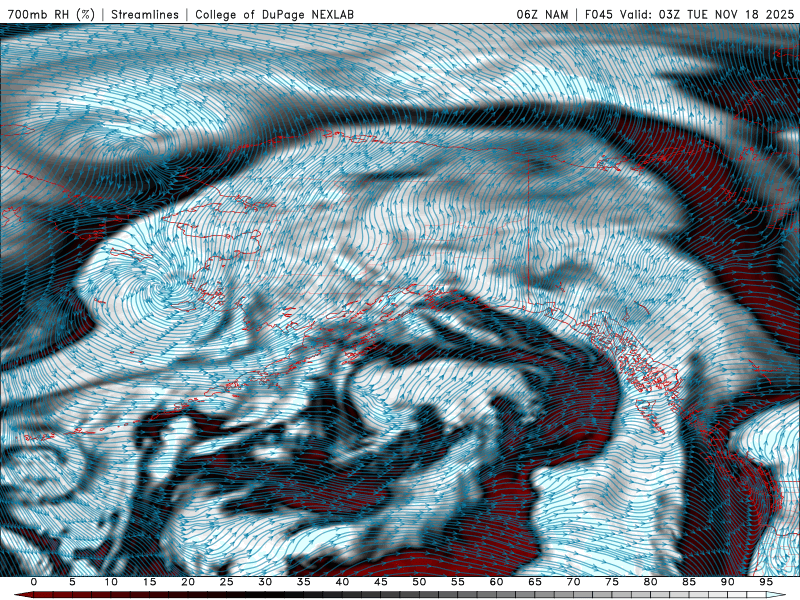Screen dimensions: 800x600
Task: Click the 'F045' forecast hour label
Action: pos(599,14)
